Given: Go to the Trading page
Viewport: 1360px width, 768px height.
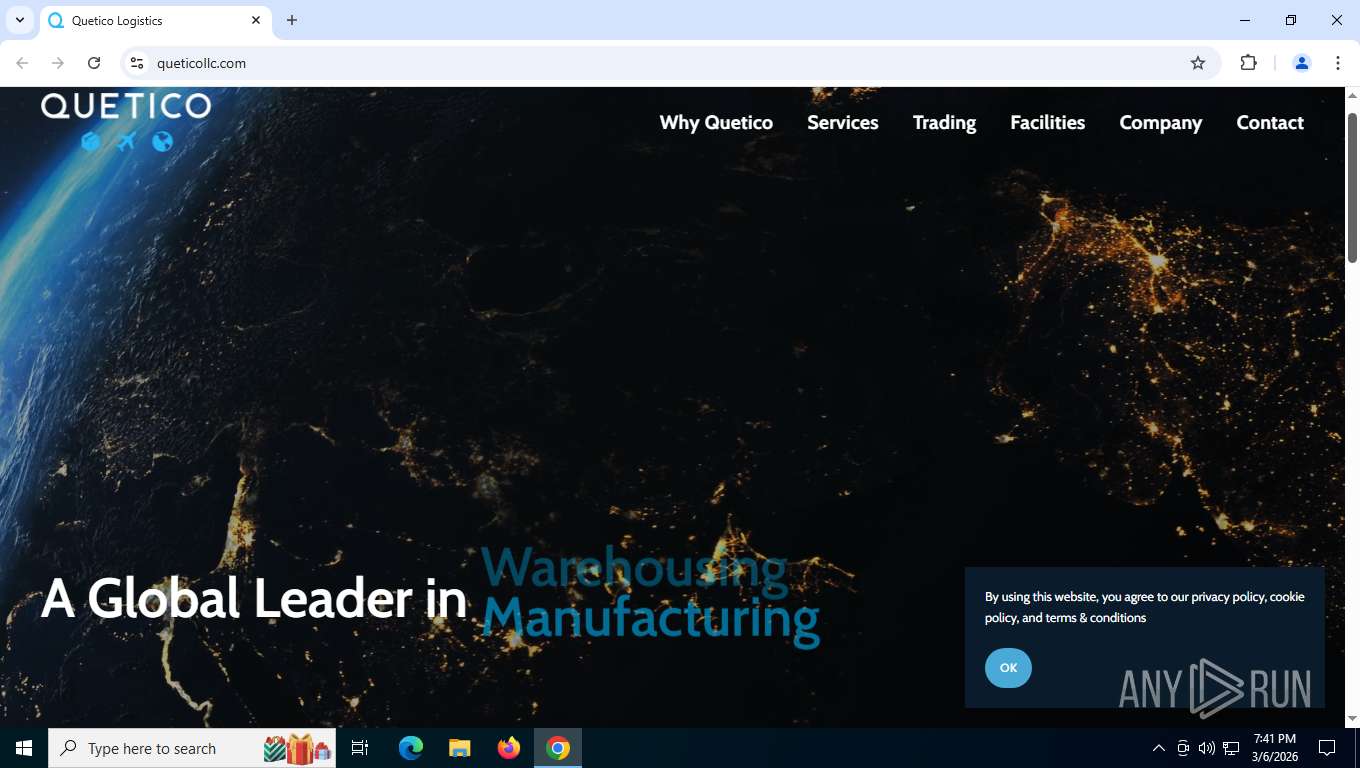Looking at the screenshot, I should [944, 122].
